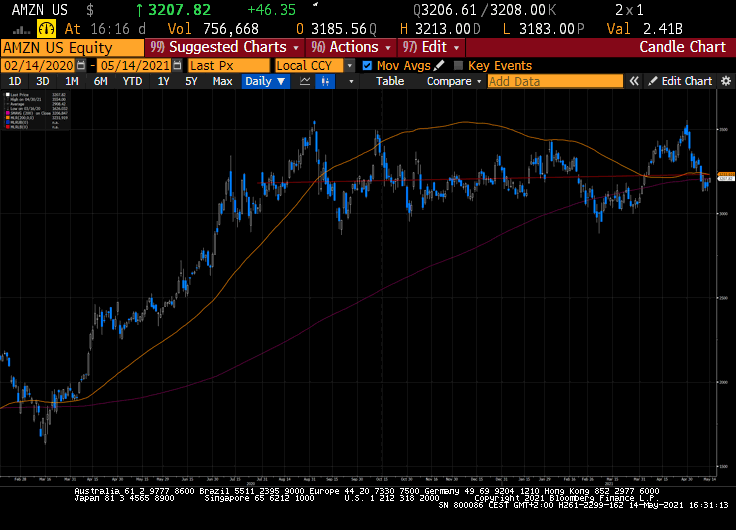Enable the Key Events checkbox

(459, 66)
